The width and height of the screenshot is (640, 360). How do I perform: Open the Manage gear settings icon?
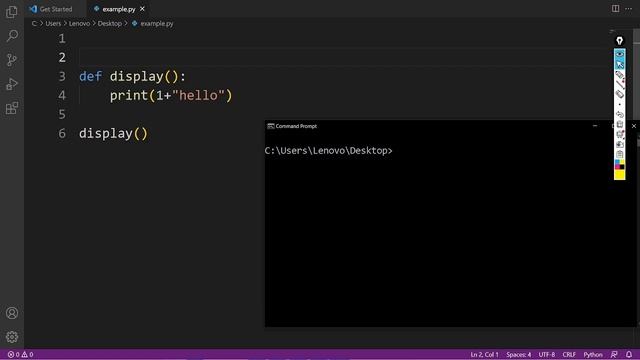tap(12, 337)
